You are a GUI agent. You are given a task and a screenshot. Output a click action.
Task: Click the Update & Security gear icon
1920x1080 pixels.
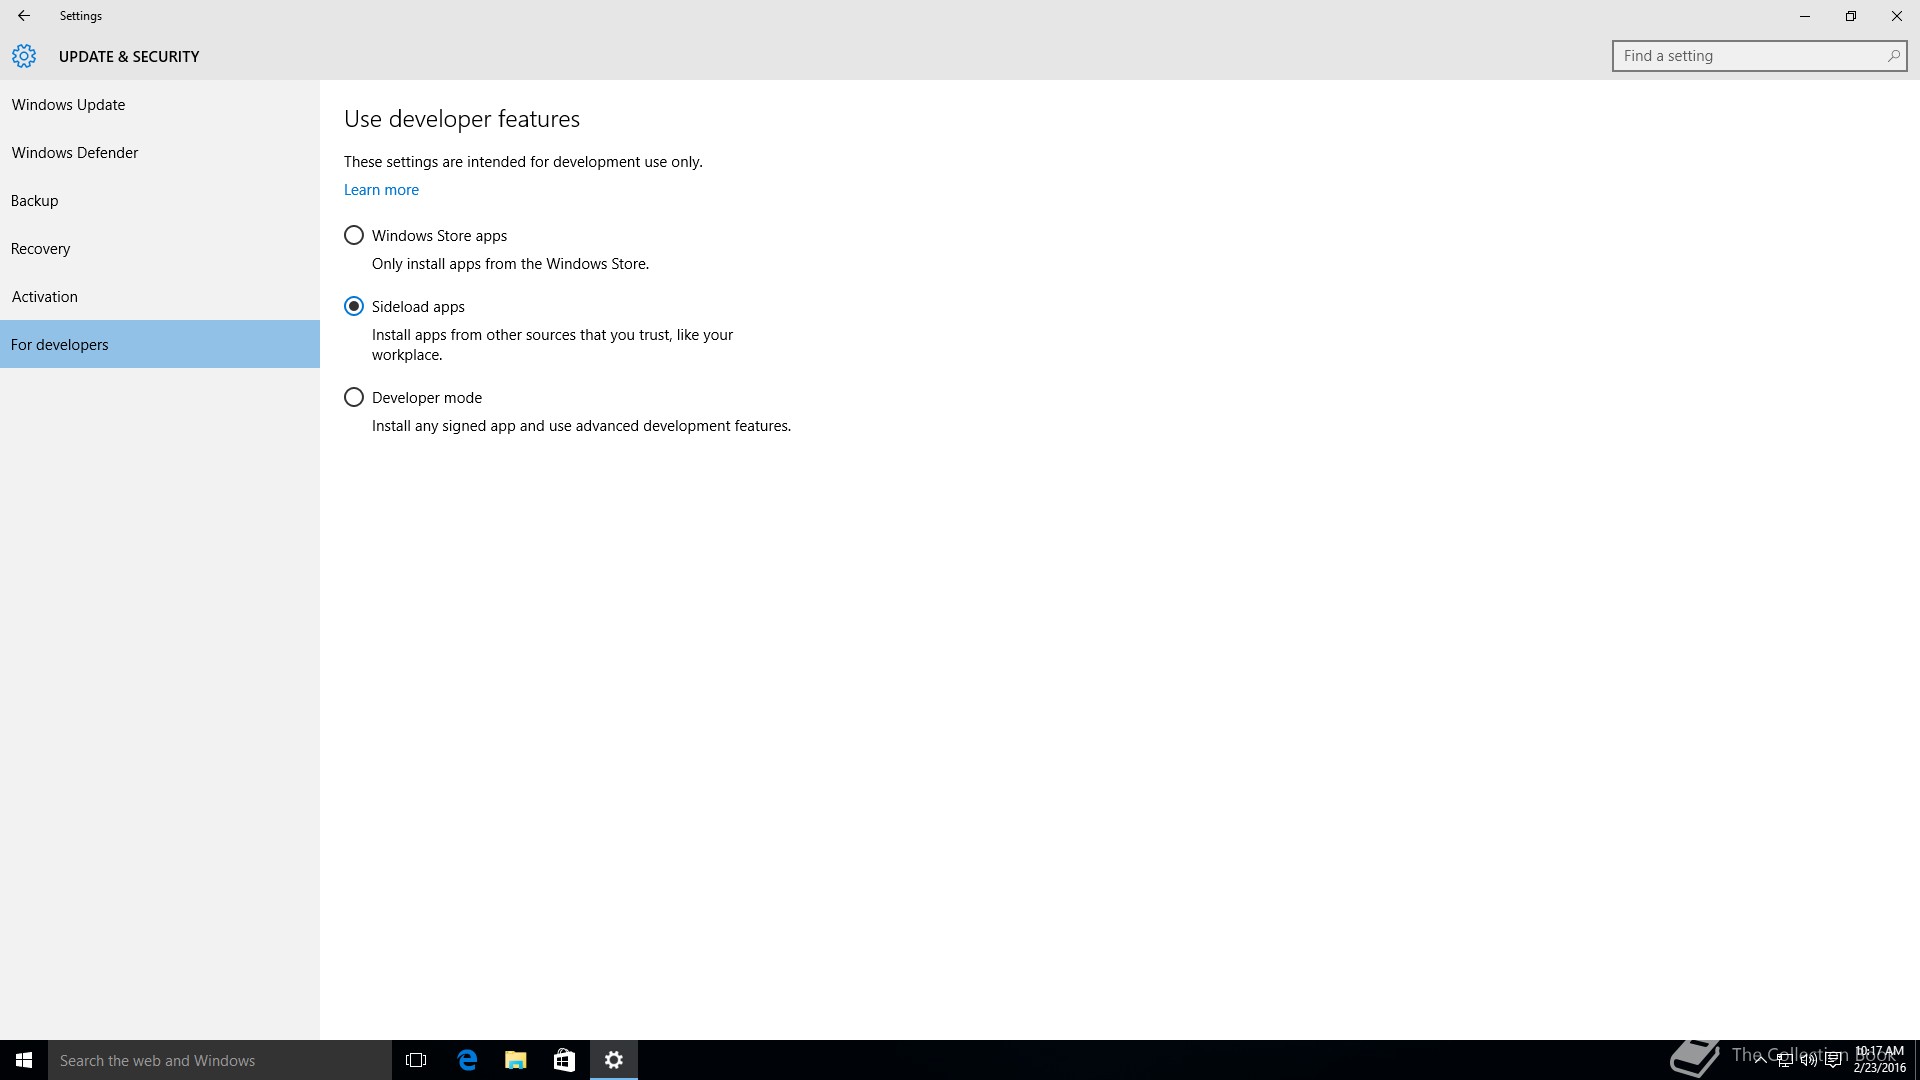point(24,56)
